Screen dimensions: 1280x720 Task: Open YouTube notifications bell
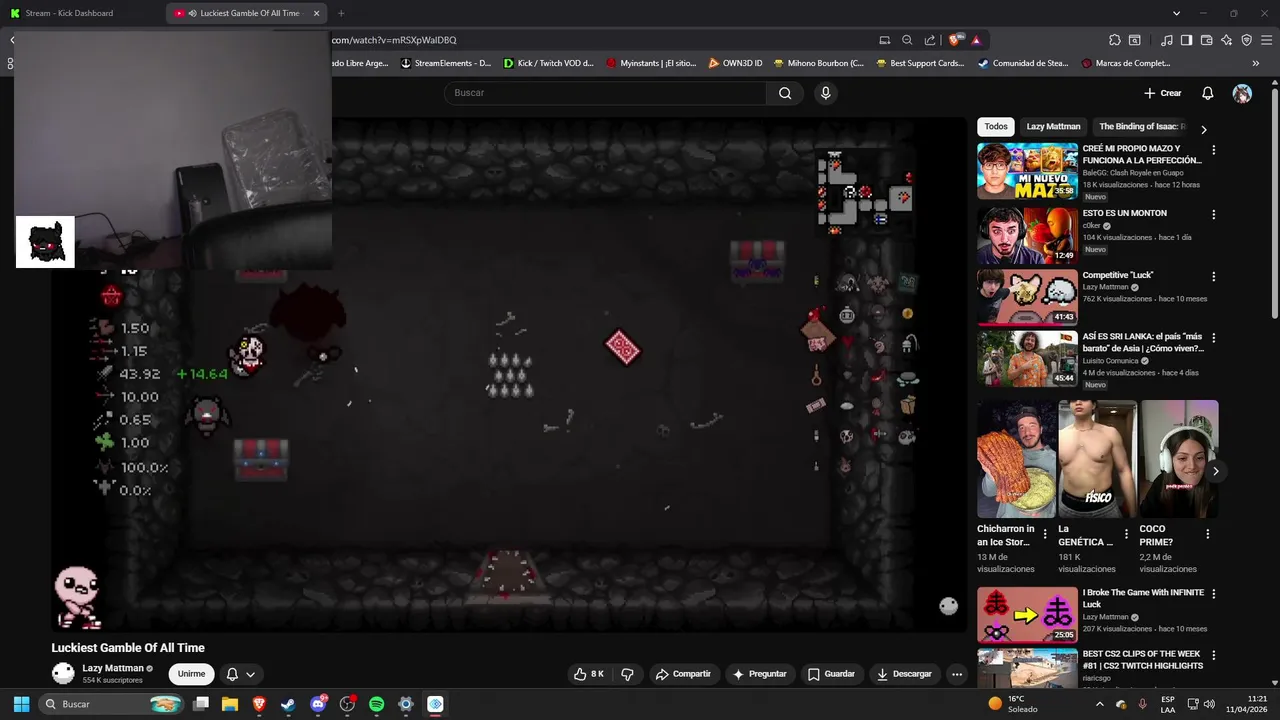(1207, 93)
